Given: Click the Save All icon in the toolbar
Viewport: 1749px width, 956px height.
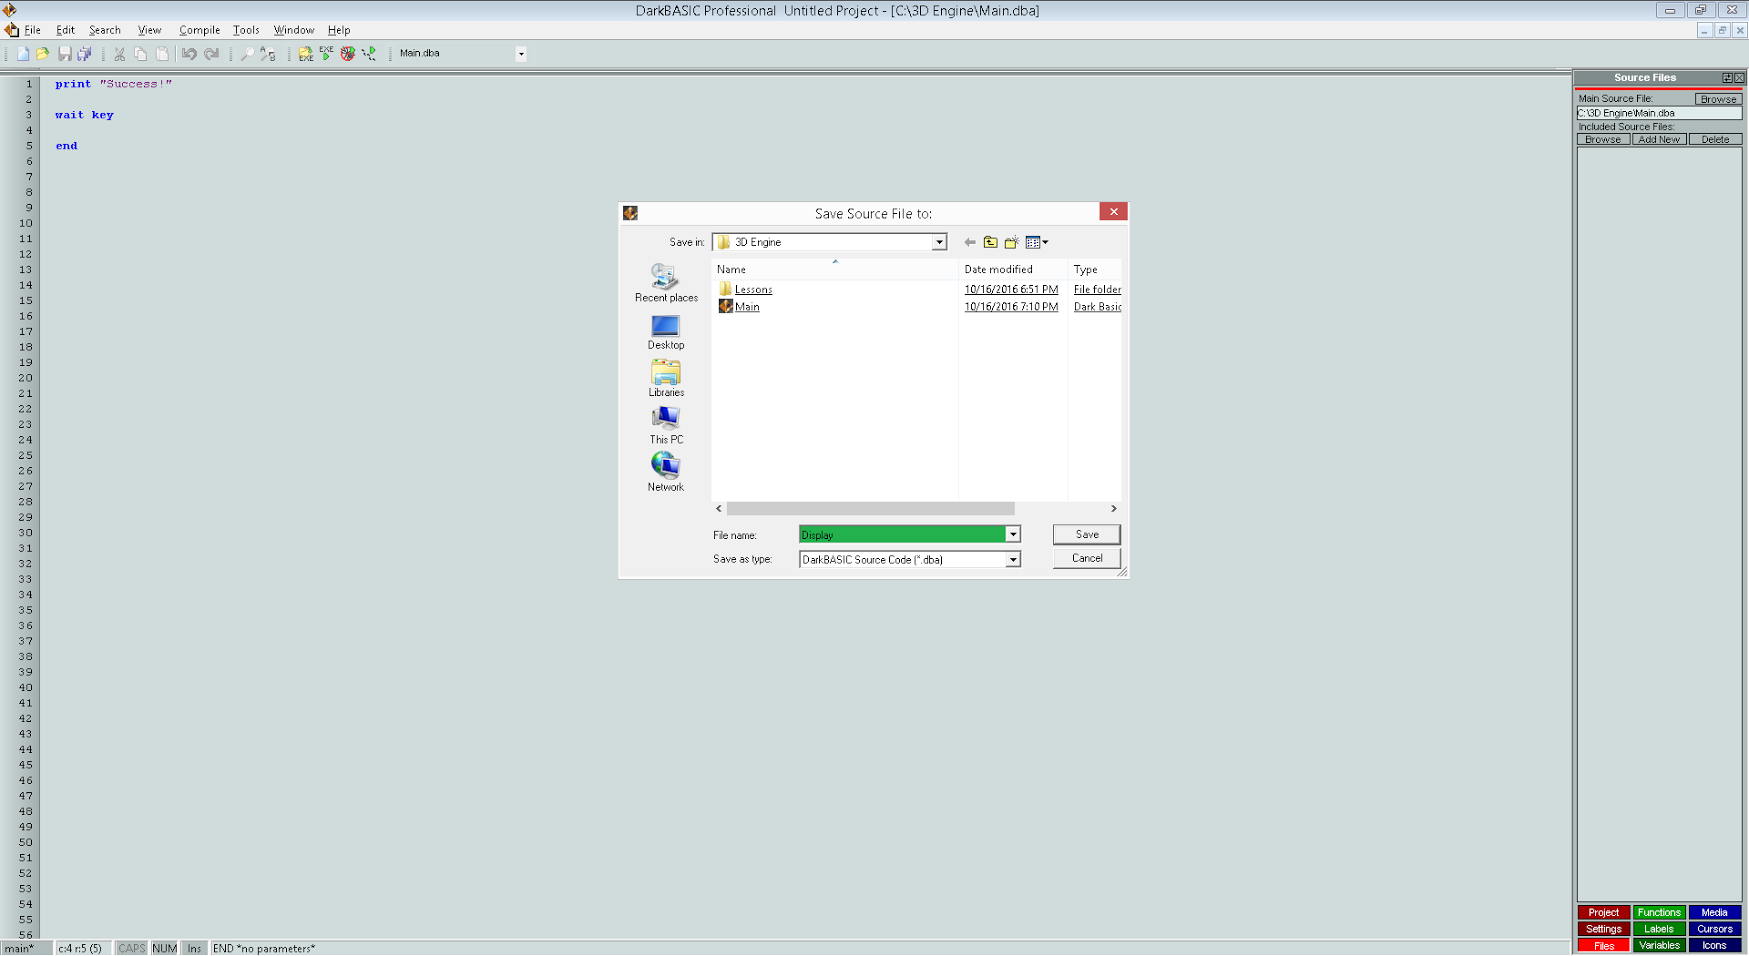Looking at the screenshot, I should coord(85,54).
